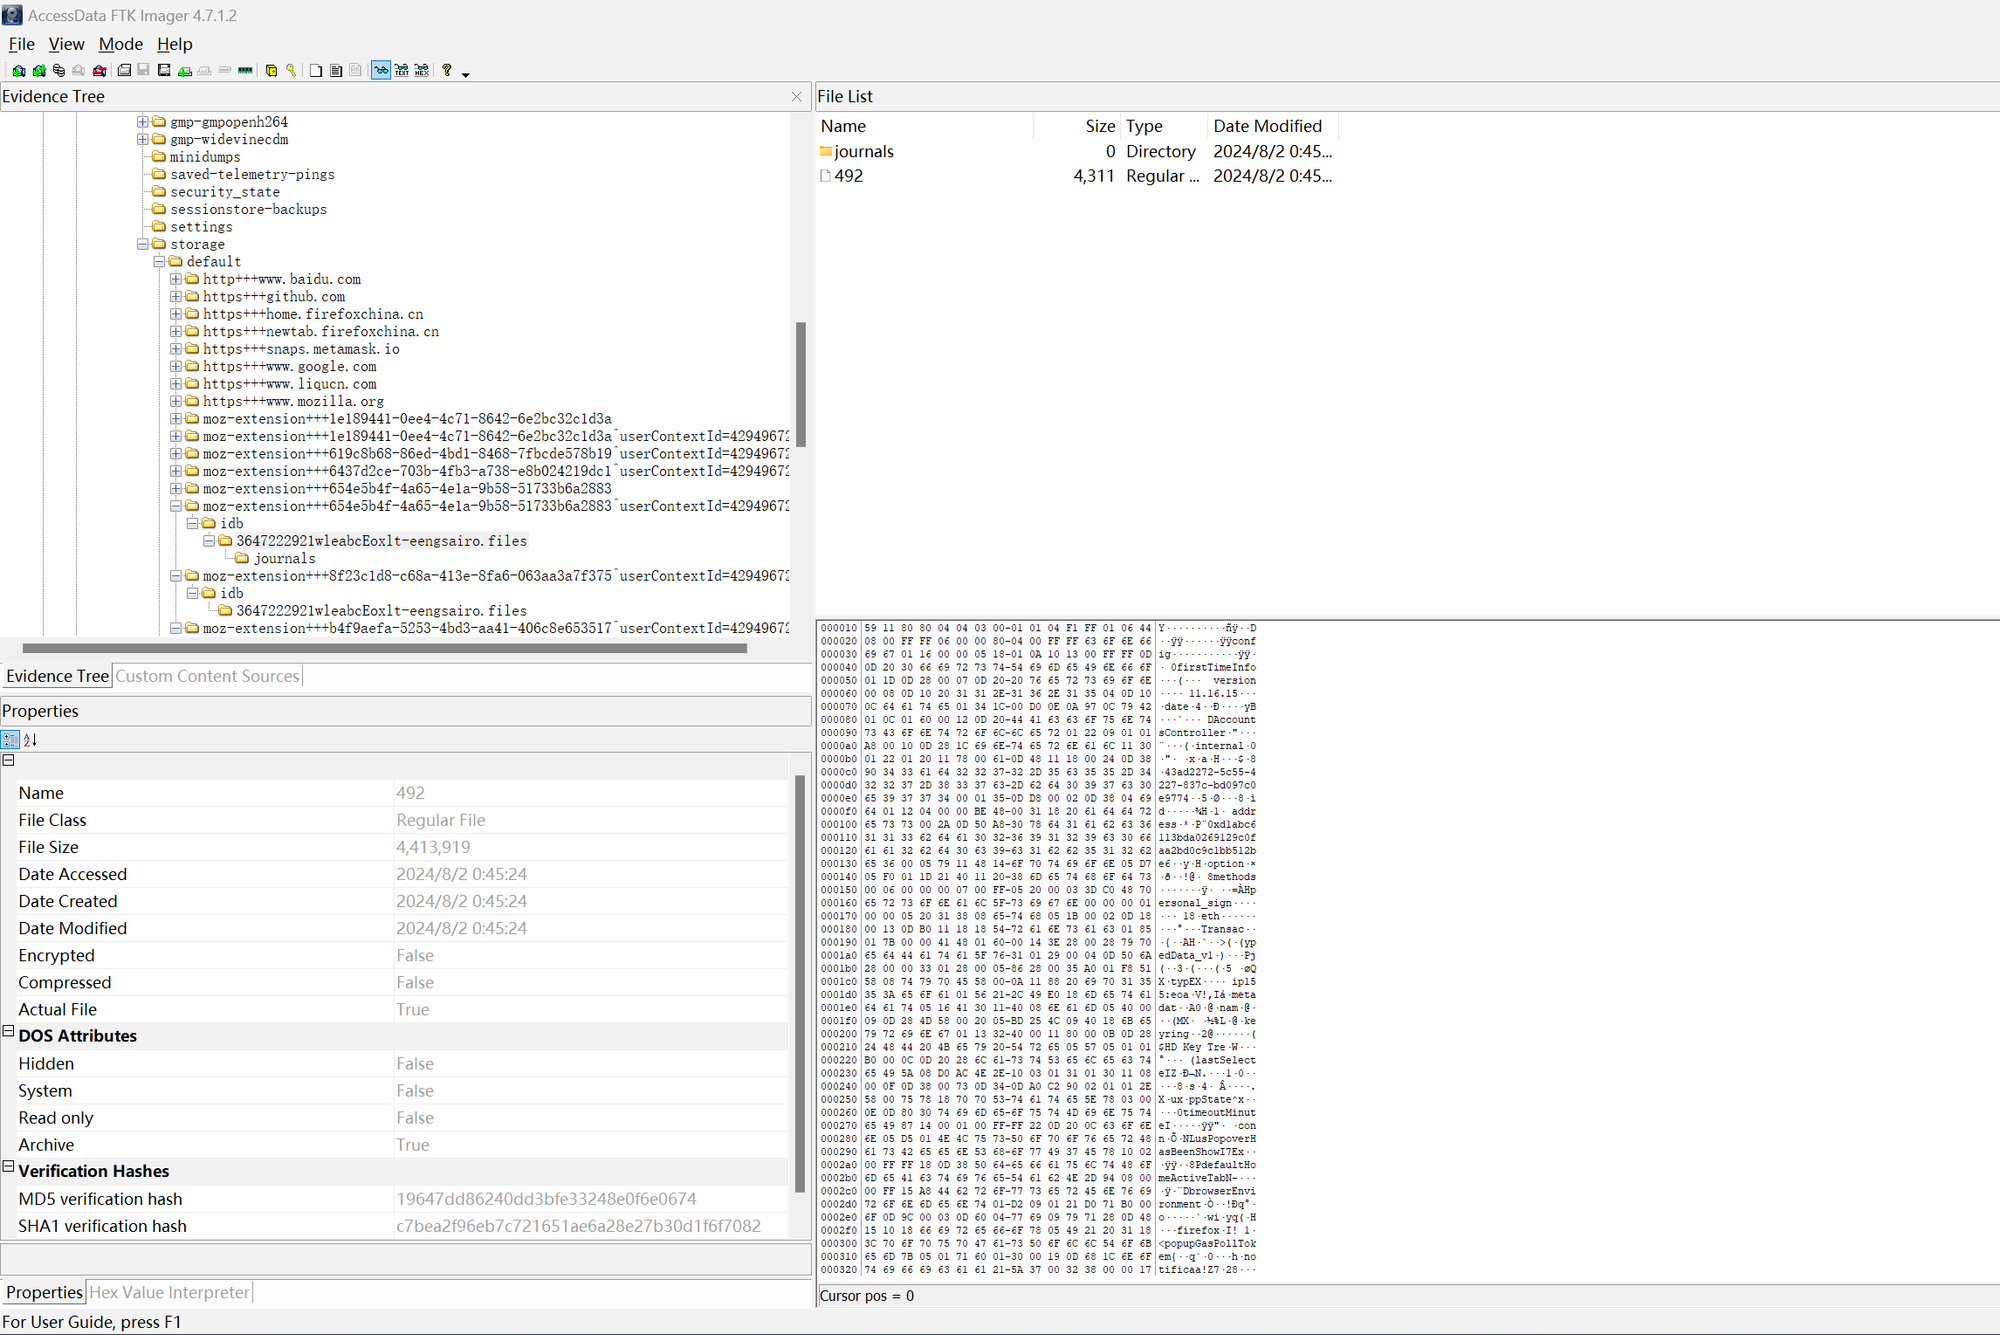Sort file list by Date Modified column

click(x=1266, y=126)
